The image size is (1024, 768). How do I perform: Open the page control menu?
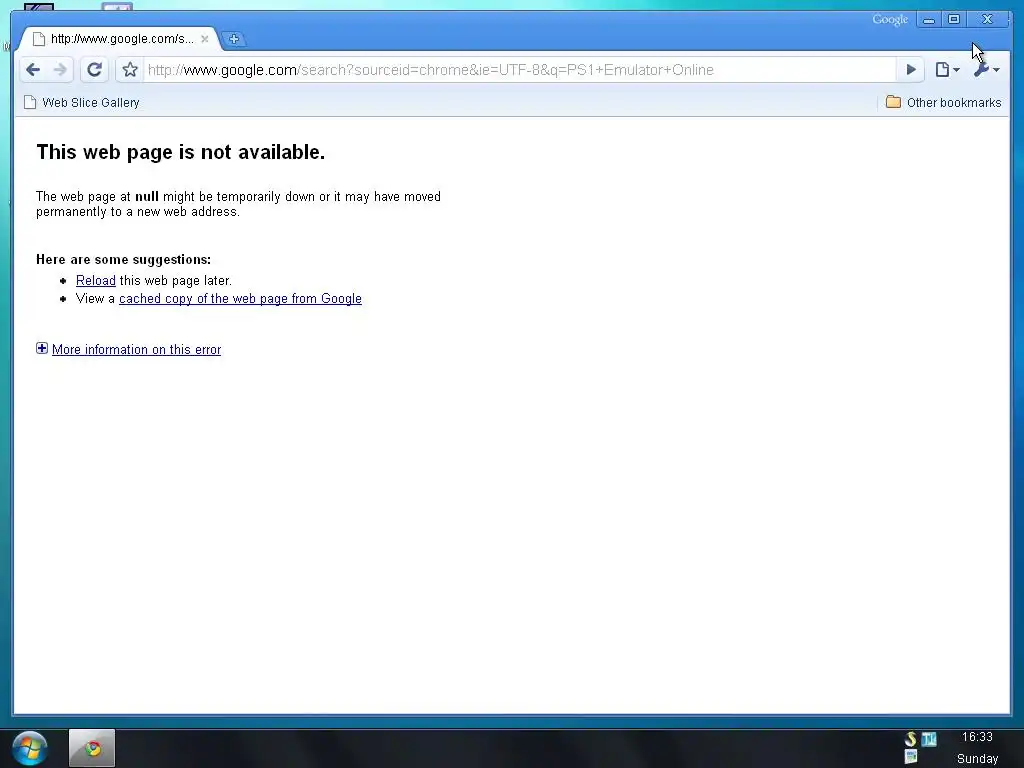tap(947, 70)
